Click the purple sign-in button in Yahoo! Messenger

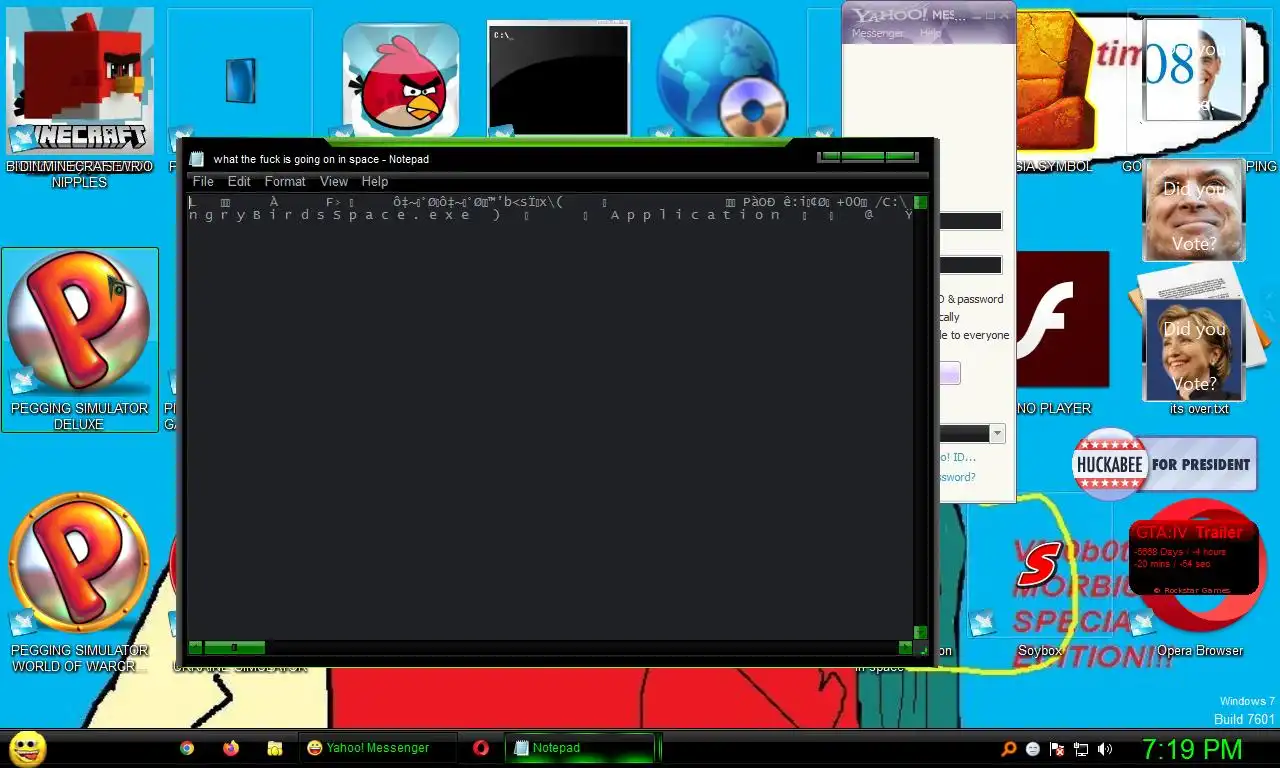949,373
